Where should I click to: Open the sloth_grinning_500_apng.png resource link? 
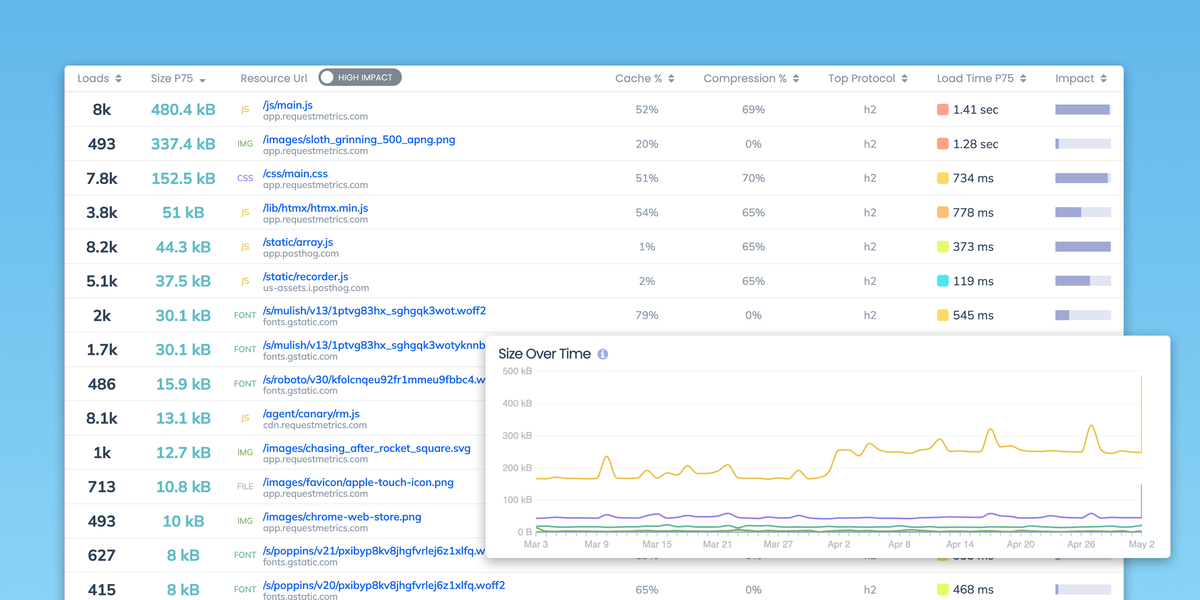(359, 139)
